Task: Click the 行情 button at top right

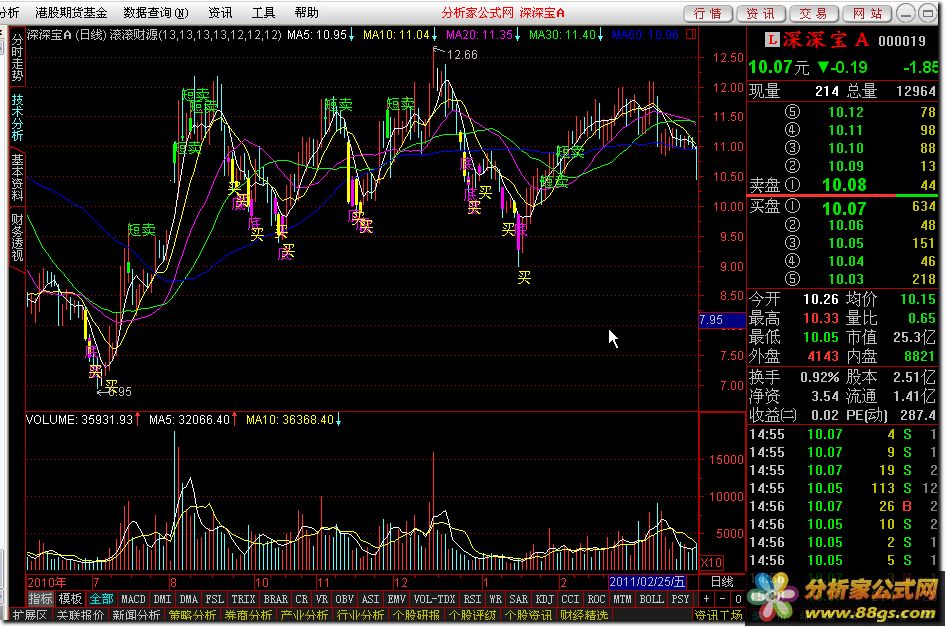Action: [708, 13]
